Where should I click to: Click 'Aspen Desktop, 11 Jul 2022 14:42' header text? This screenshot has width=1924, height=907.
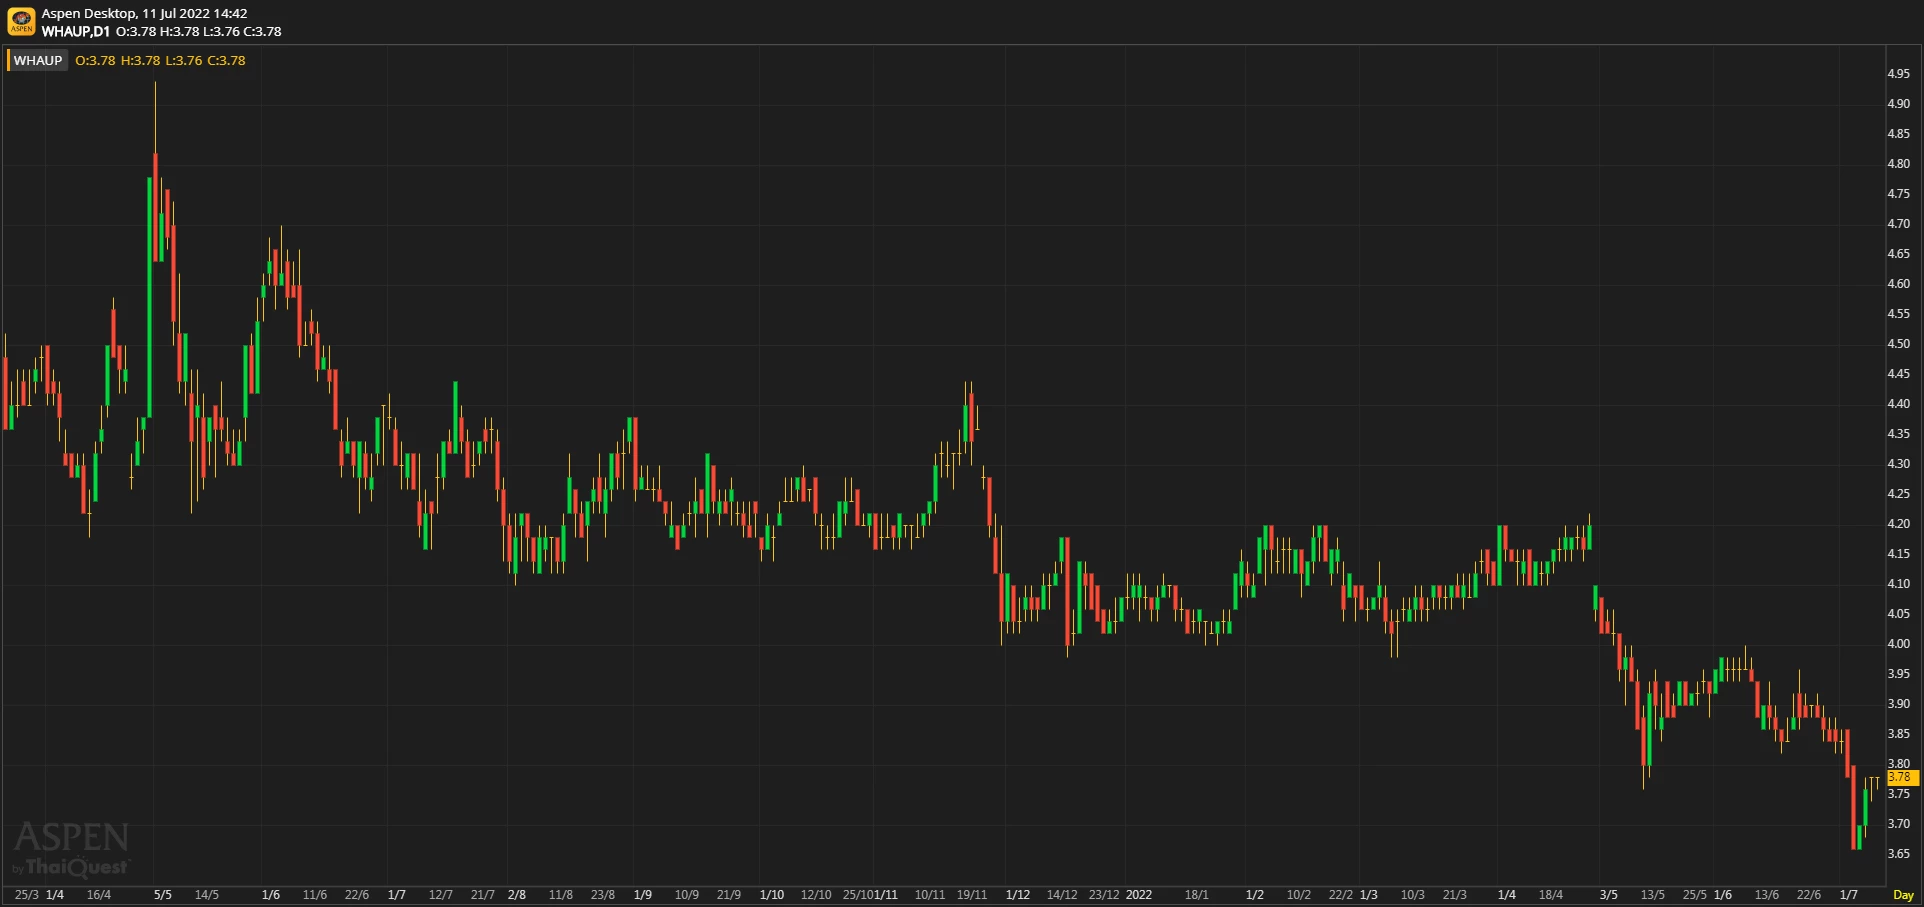(144, 13)
